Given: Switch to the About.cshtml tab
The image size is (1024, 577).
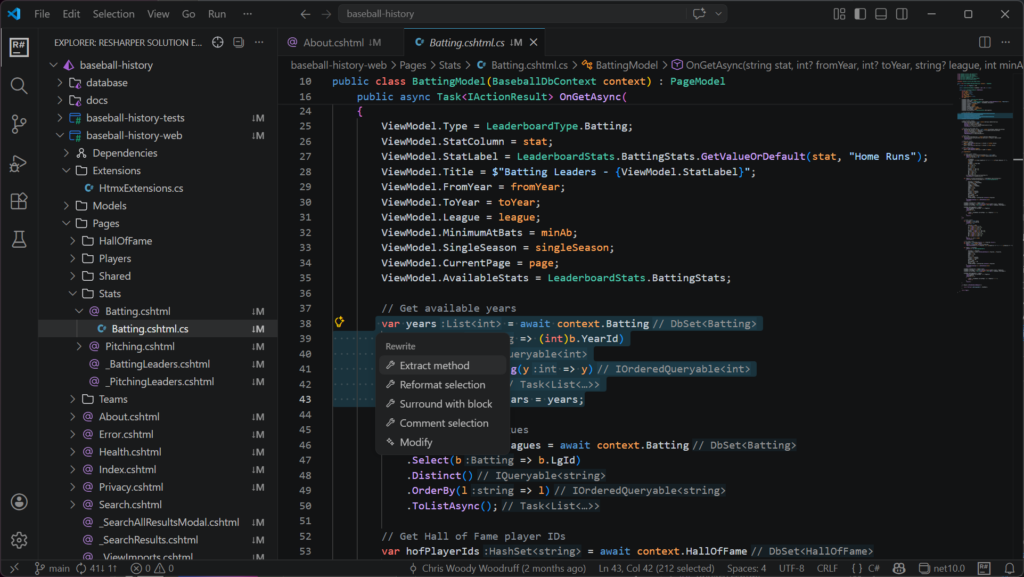Looking at the screenshot, I should pos(332,43).
